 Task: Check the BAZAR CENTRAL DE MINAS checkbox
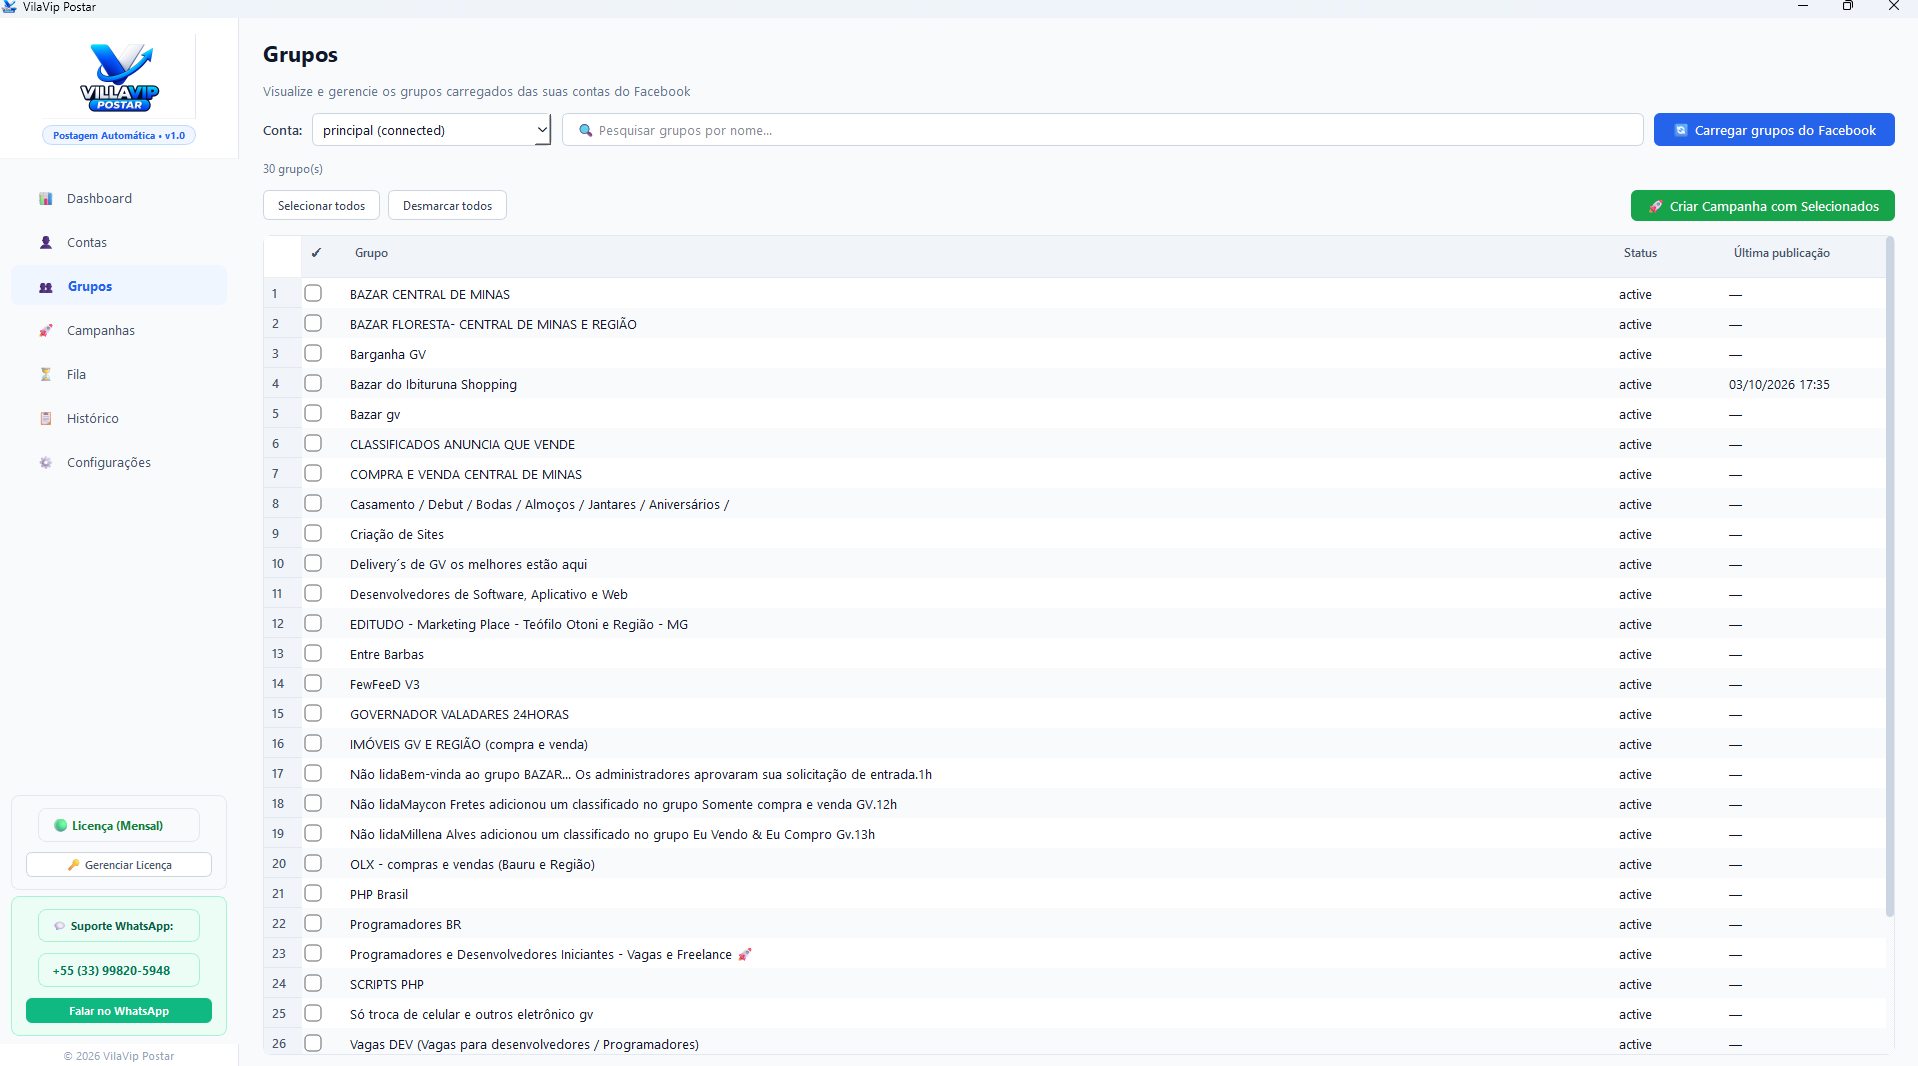tap(313, 293)
